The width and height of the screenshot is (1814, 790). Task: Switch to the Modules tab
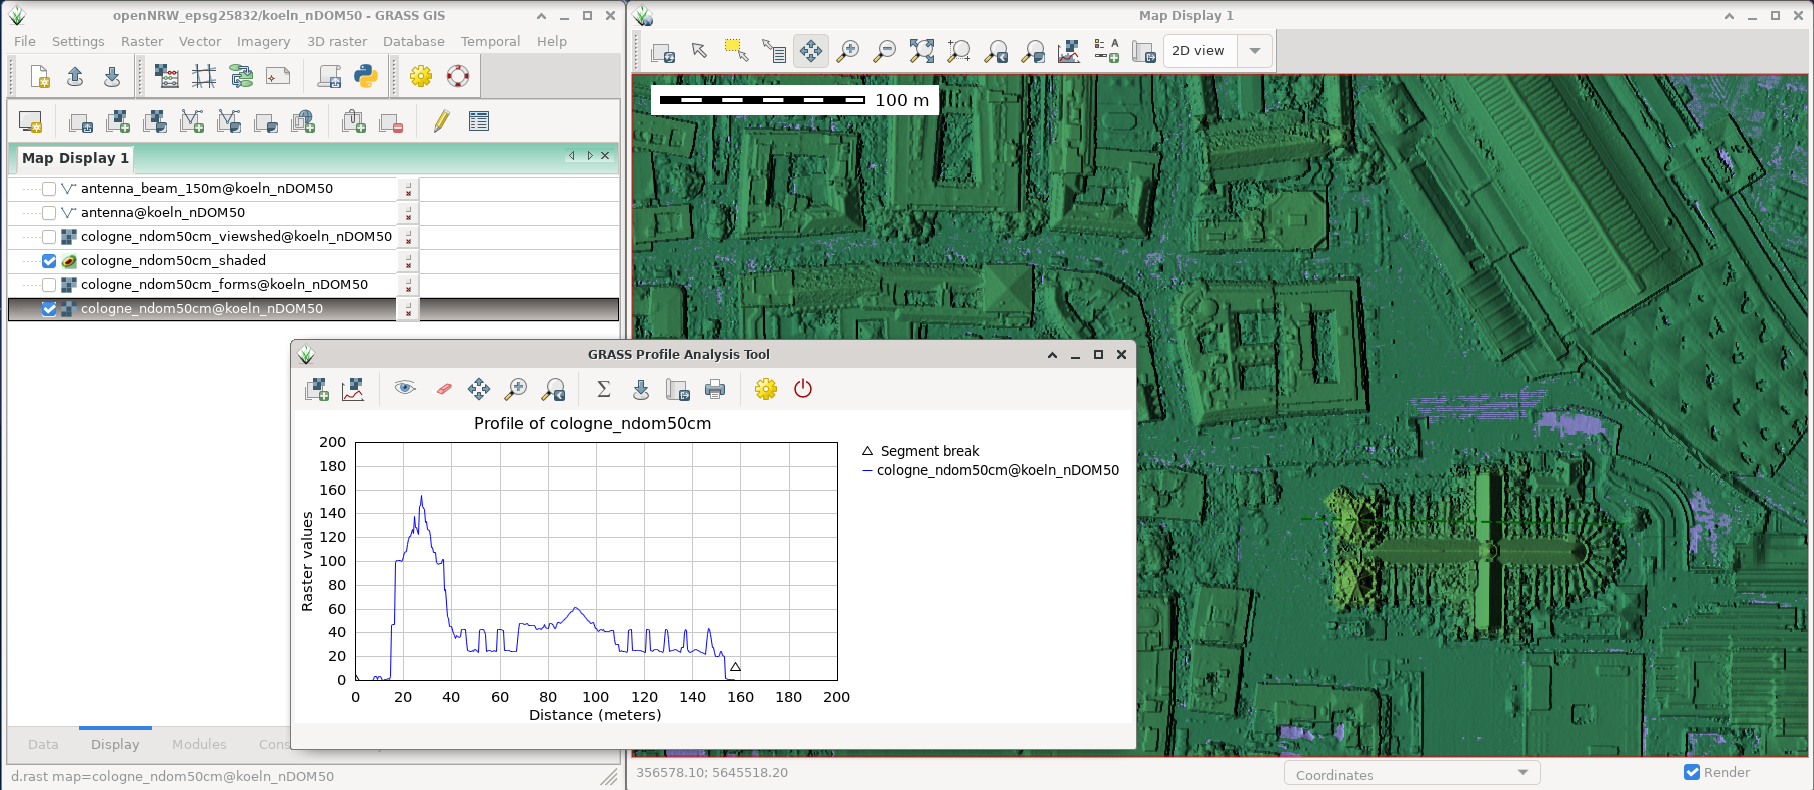[x=199, y=744]
